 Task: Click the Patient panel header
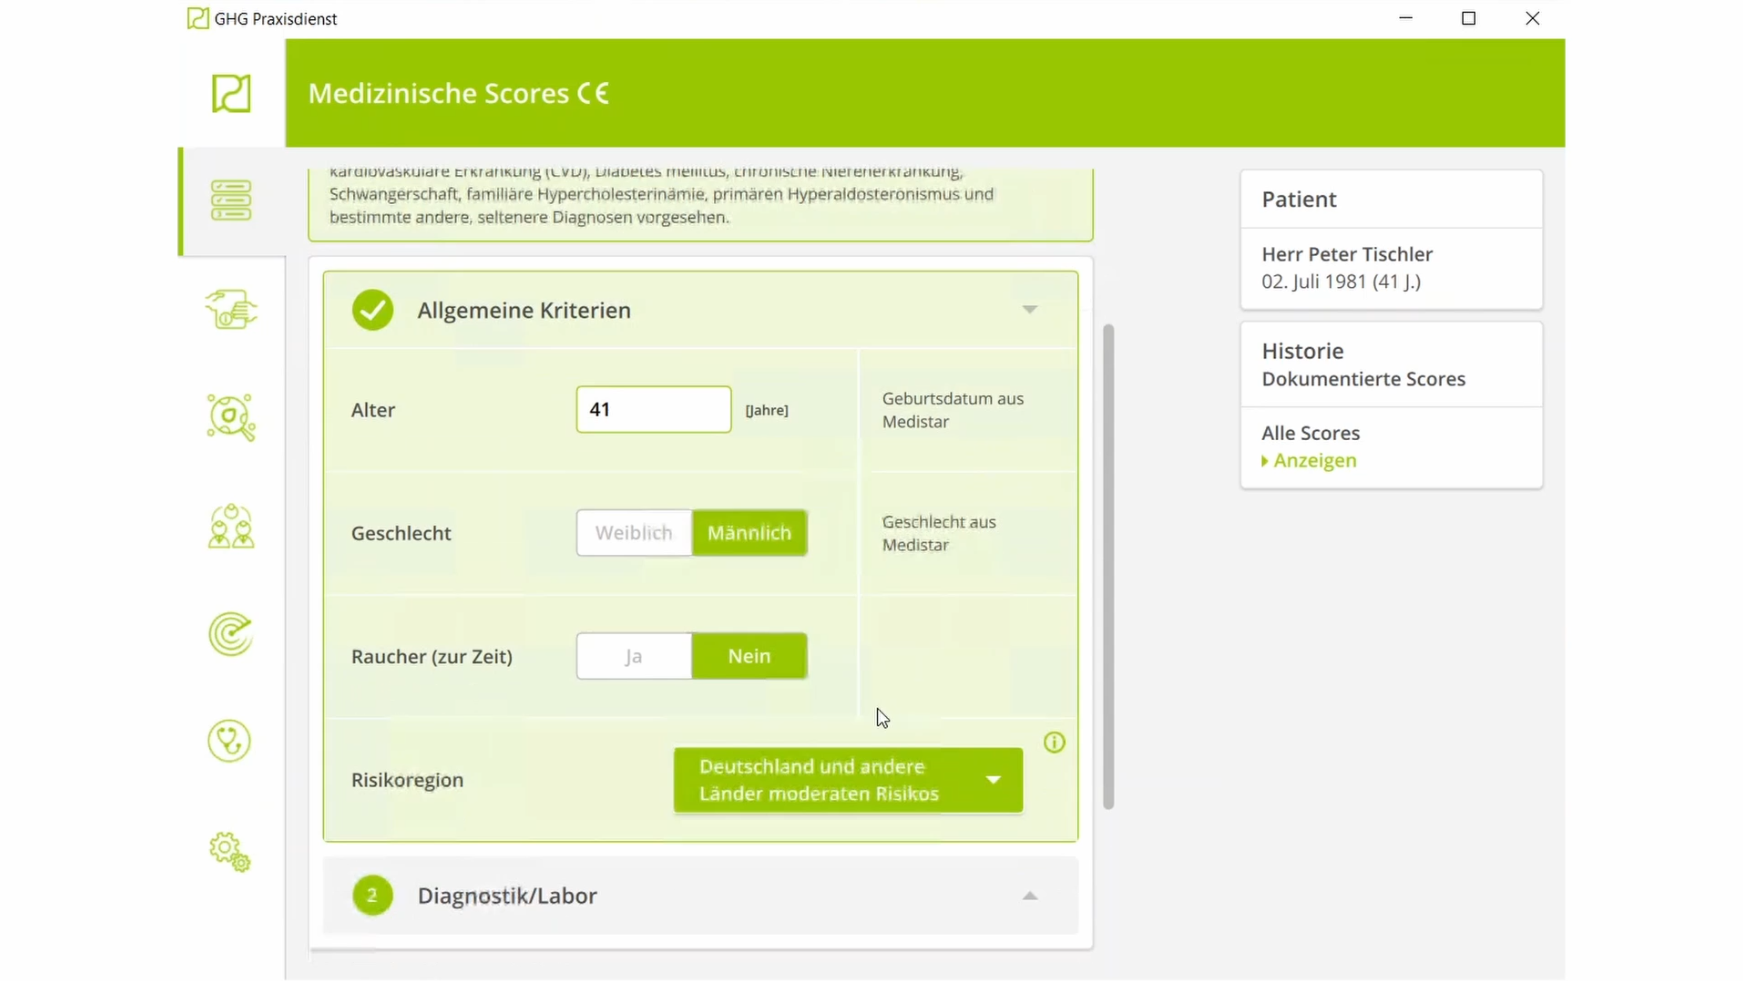1299,199
